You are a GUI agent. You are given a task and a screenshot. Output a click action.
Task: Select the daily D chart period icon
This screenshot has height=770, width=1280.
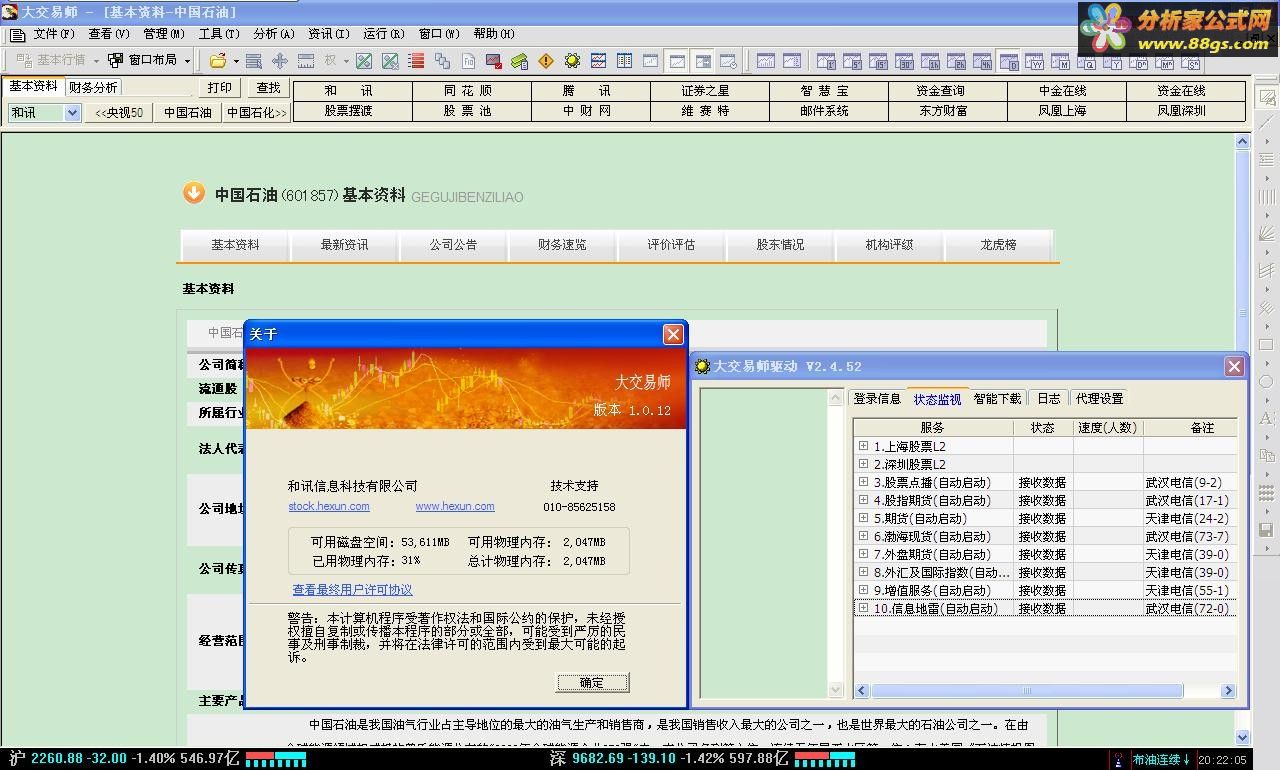pyautogui.click(x=1009, y=61)
